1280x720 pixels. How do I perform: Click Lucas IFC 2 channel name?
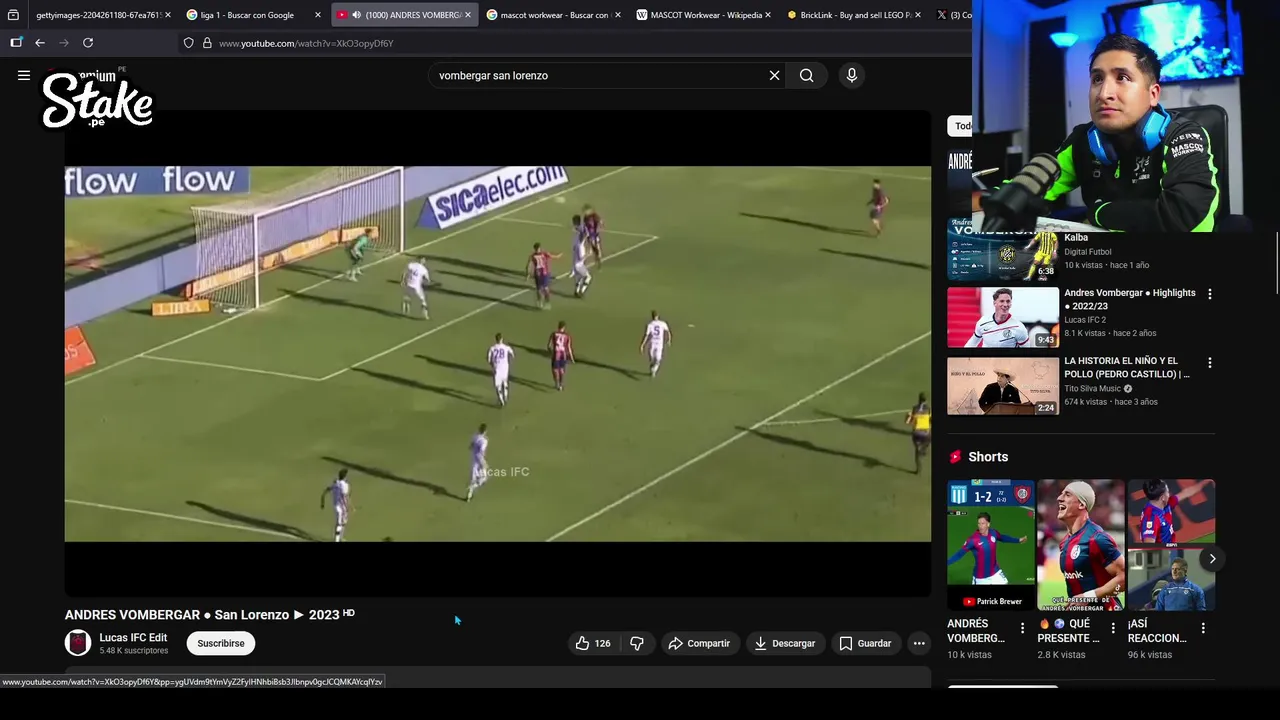tap(1085, 320)
